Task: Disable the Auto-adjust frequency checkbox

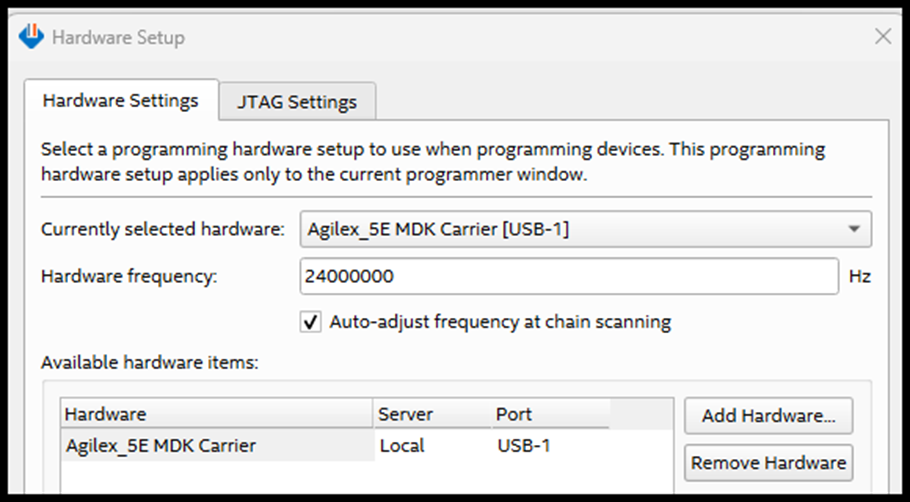Action: (x=311, y=322)
